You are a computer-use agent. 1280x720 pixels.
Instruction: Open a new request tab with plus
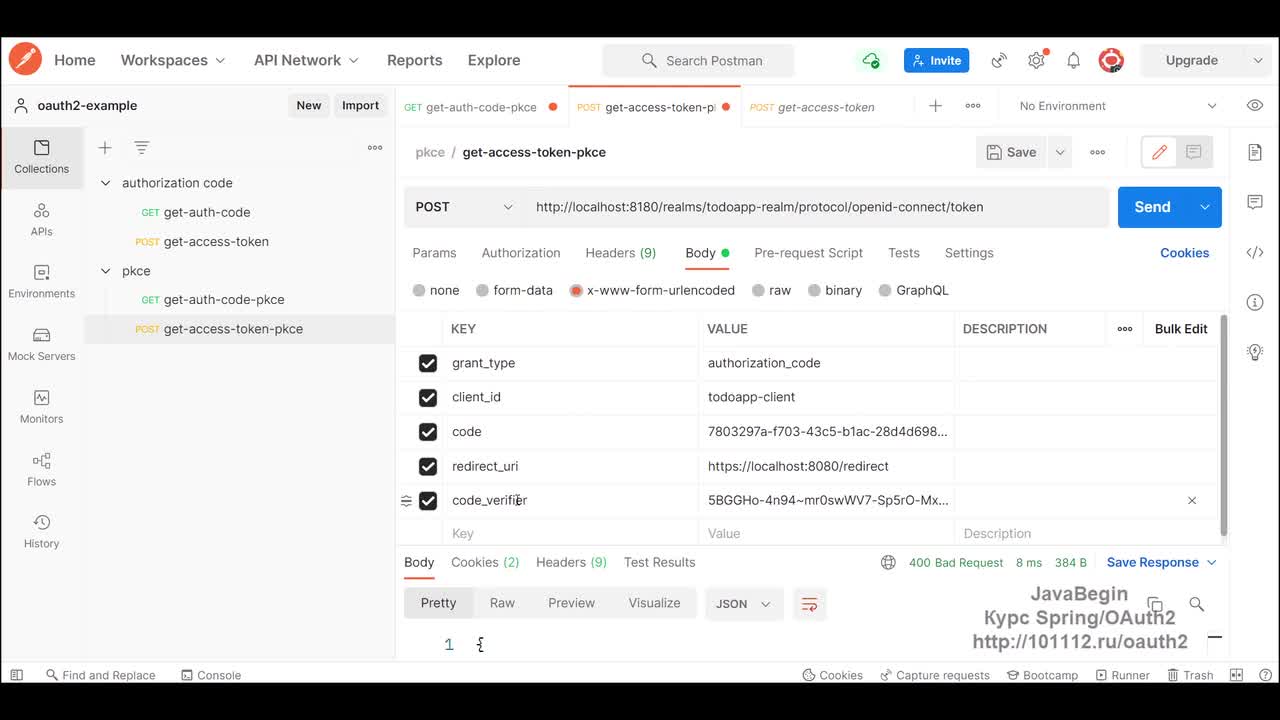tap(935, 106)
